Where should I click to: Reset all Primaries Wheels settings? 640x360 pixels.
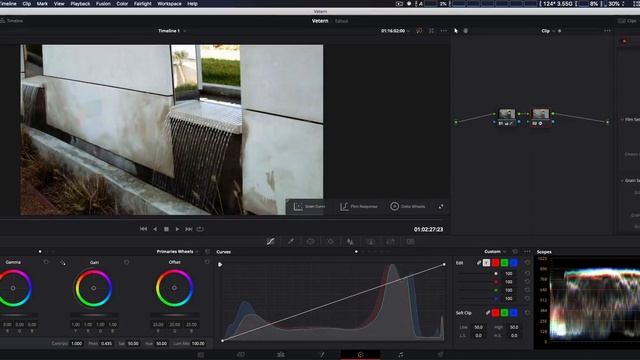coord(207,252)
